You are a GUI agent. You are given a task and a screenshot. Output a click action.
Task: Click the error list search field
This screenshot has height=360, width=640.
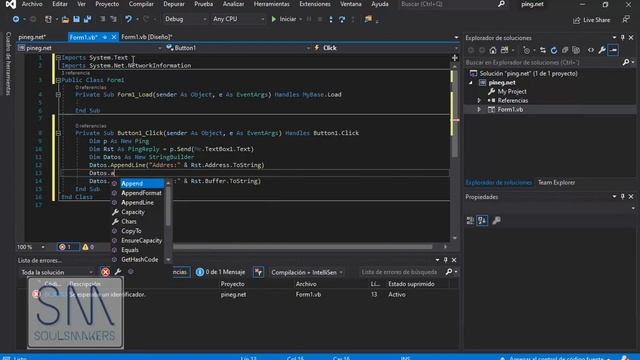click(400, 272)
